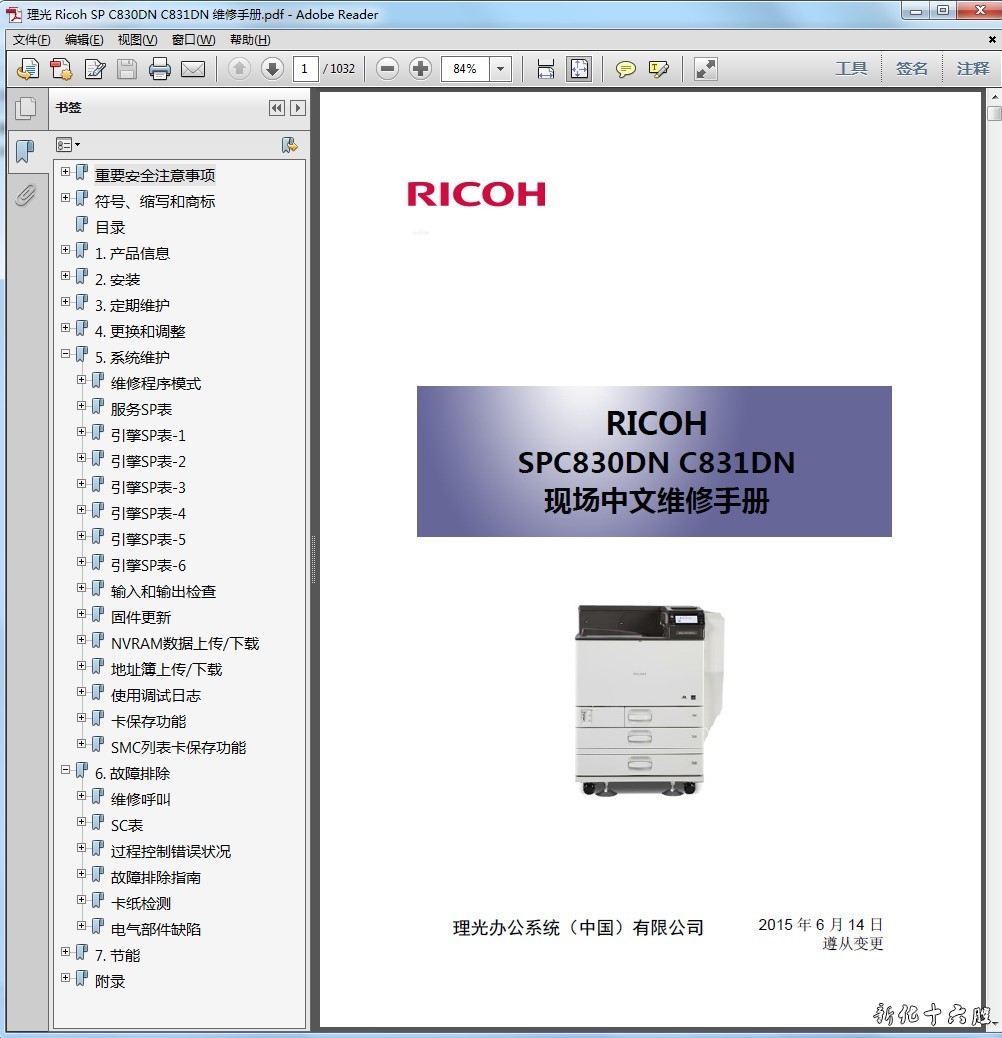Click the email envelope icon

click(x=192, y=69)
